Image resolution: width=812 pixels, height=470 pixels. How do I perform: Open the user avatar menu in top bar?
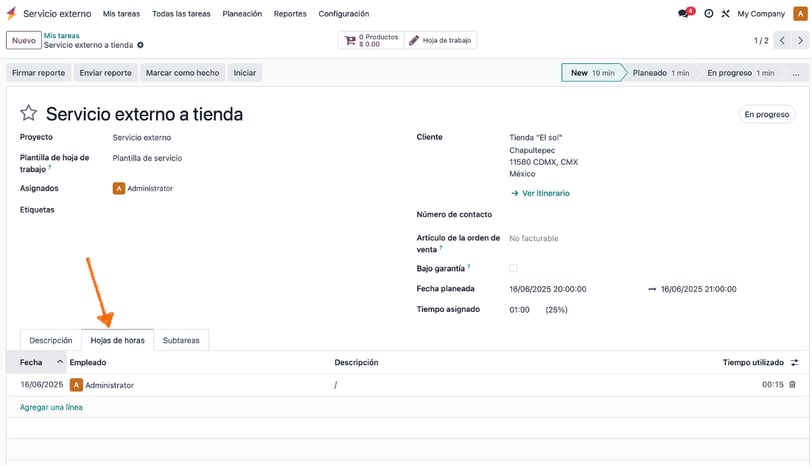click(800, 13)
